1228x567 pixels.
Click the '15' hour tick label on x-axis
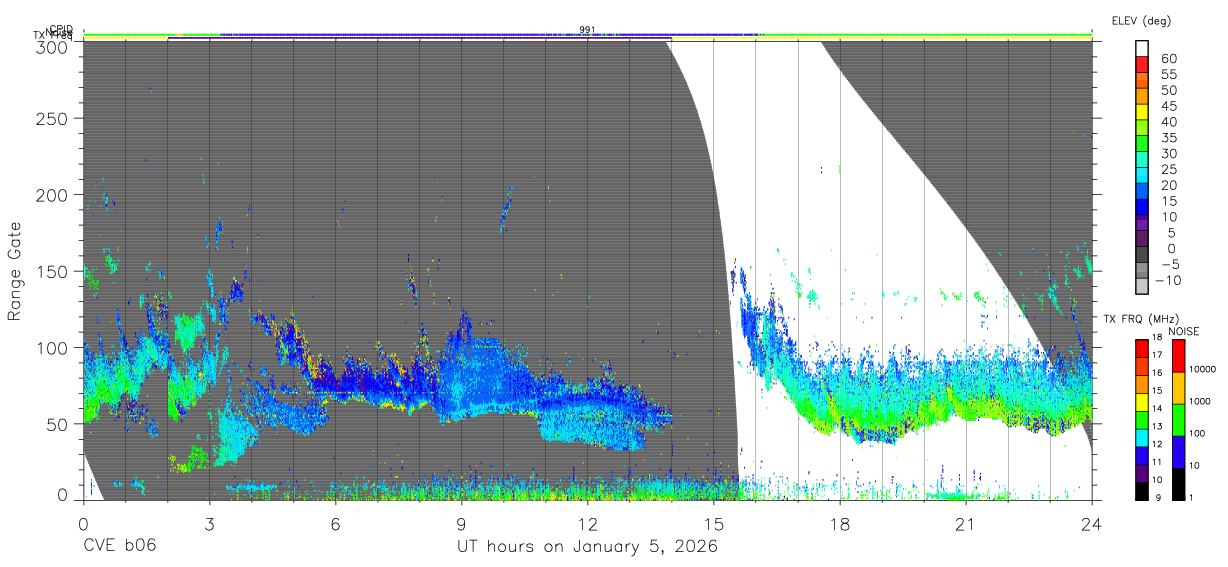[x=714, y=523]
